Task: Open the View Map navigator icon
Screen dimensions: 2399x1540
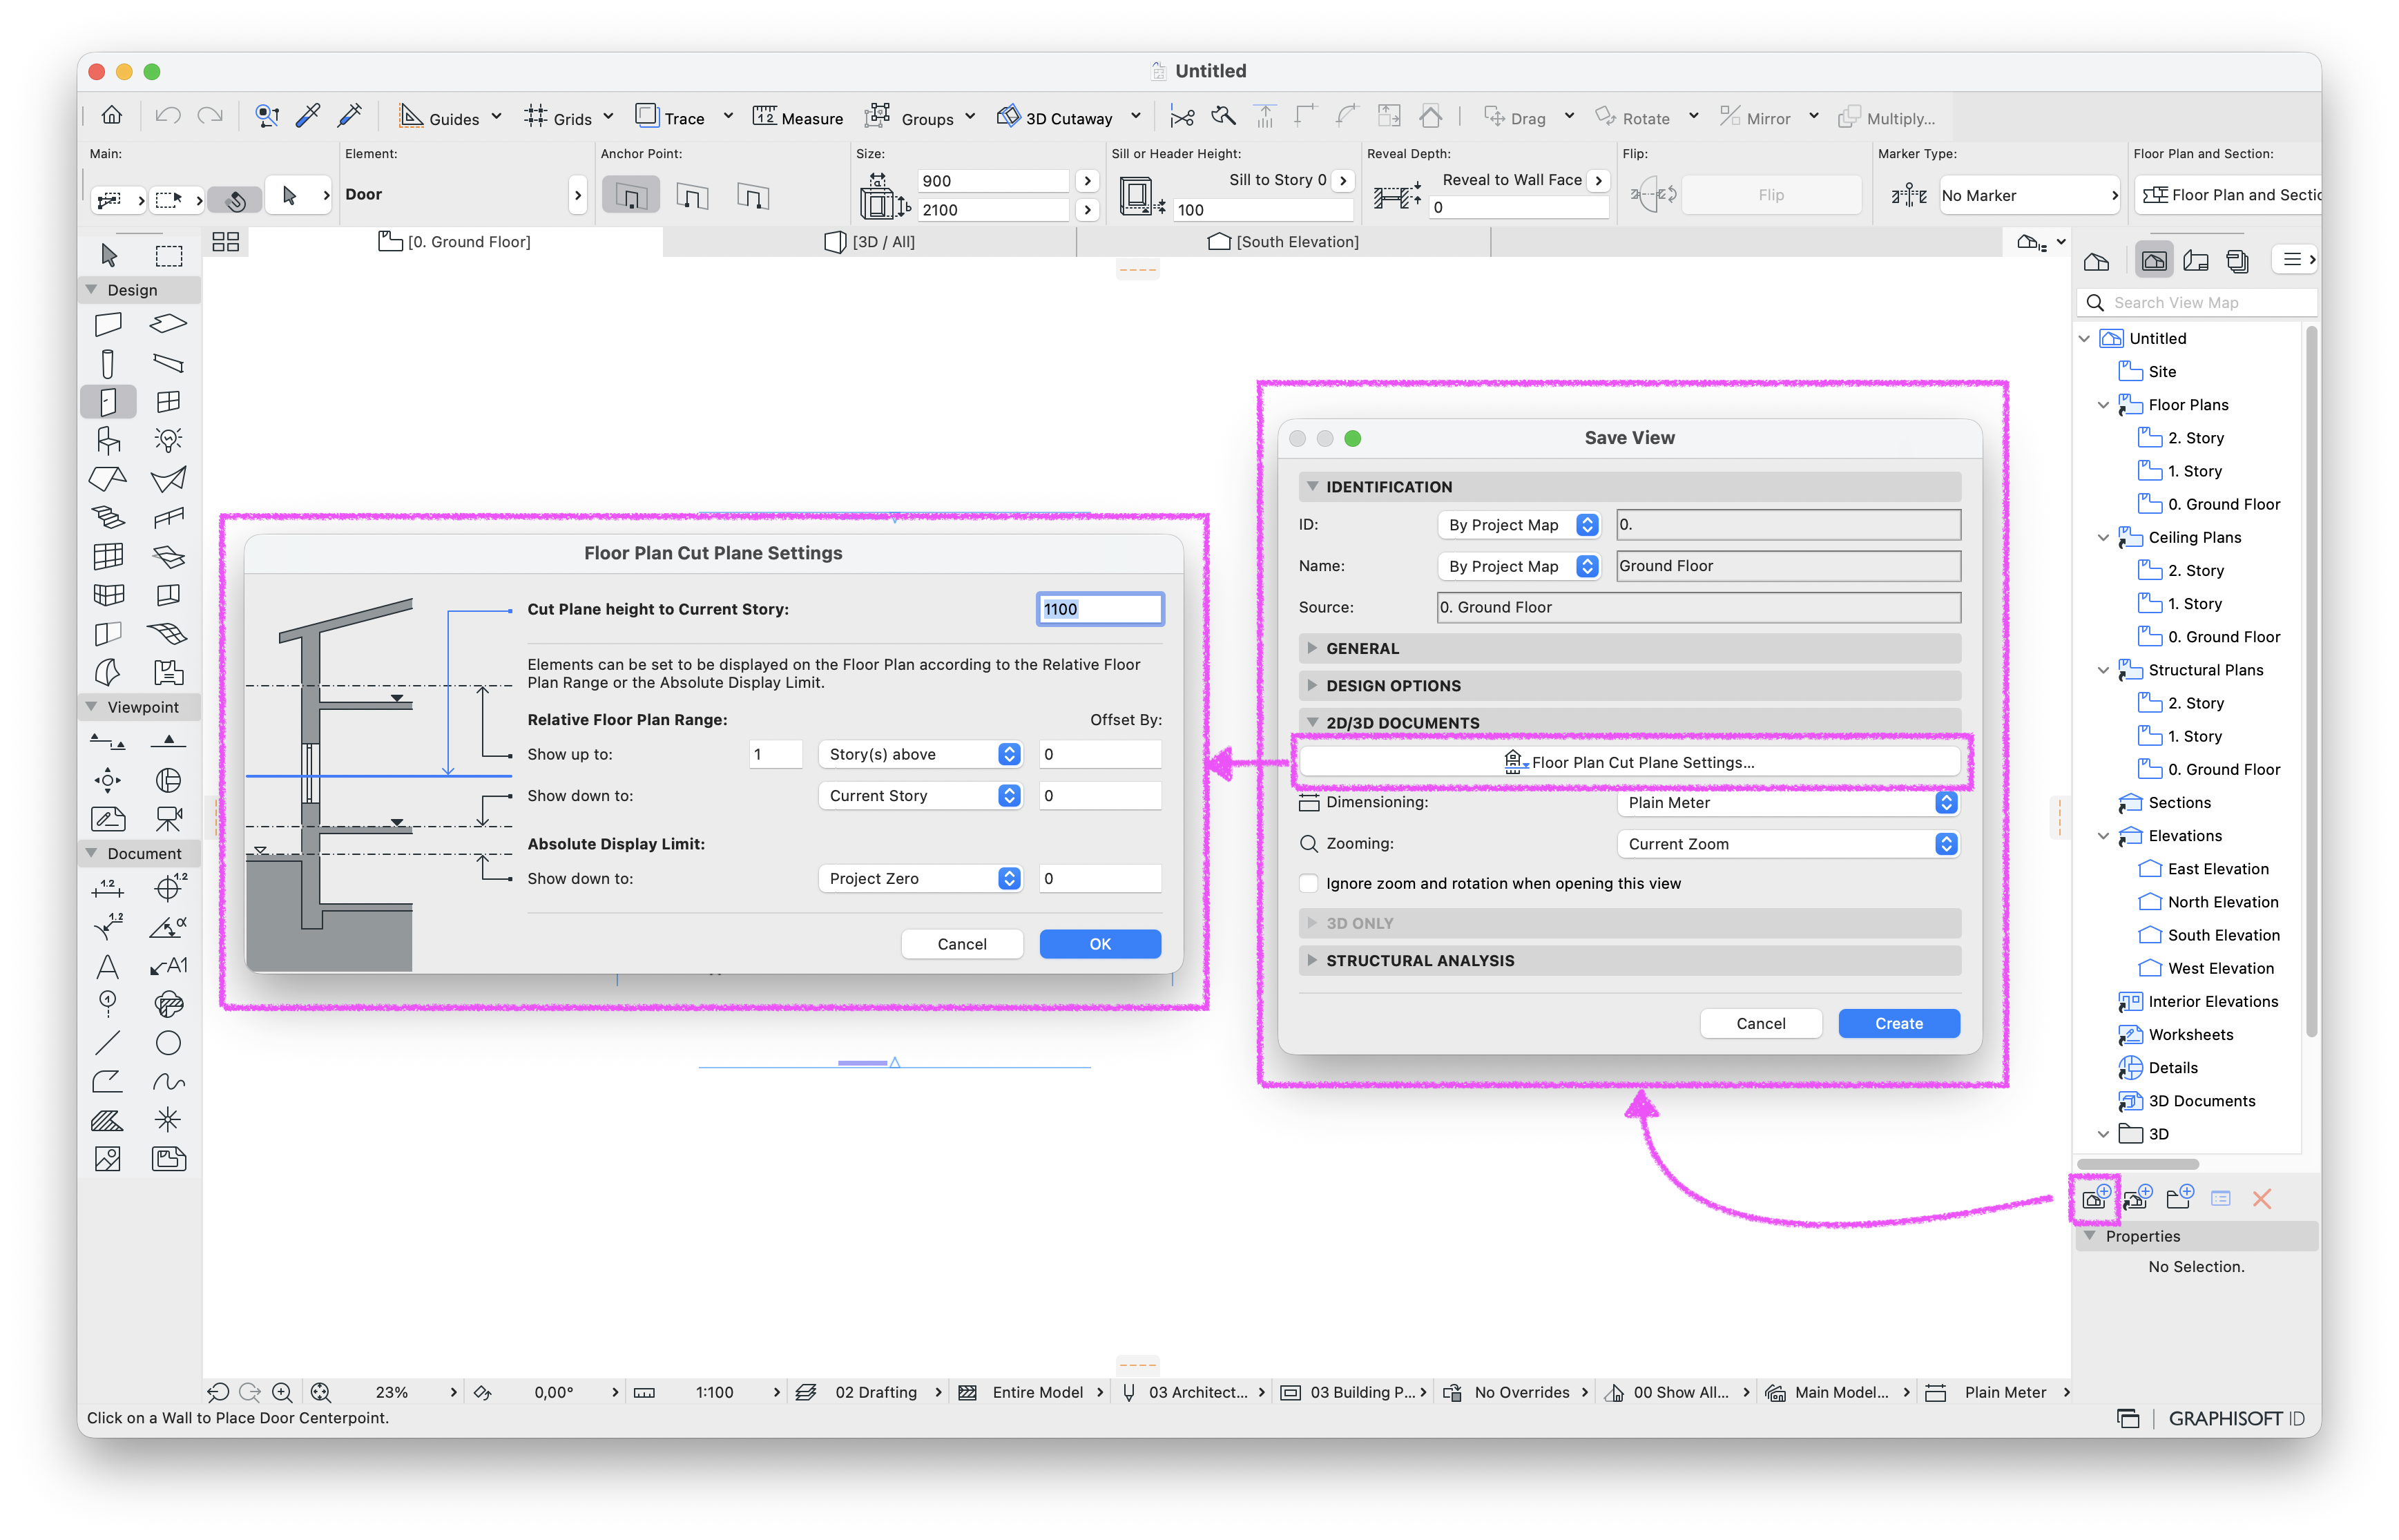Action: click(x=2153, y=261)
